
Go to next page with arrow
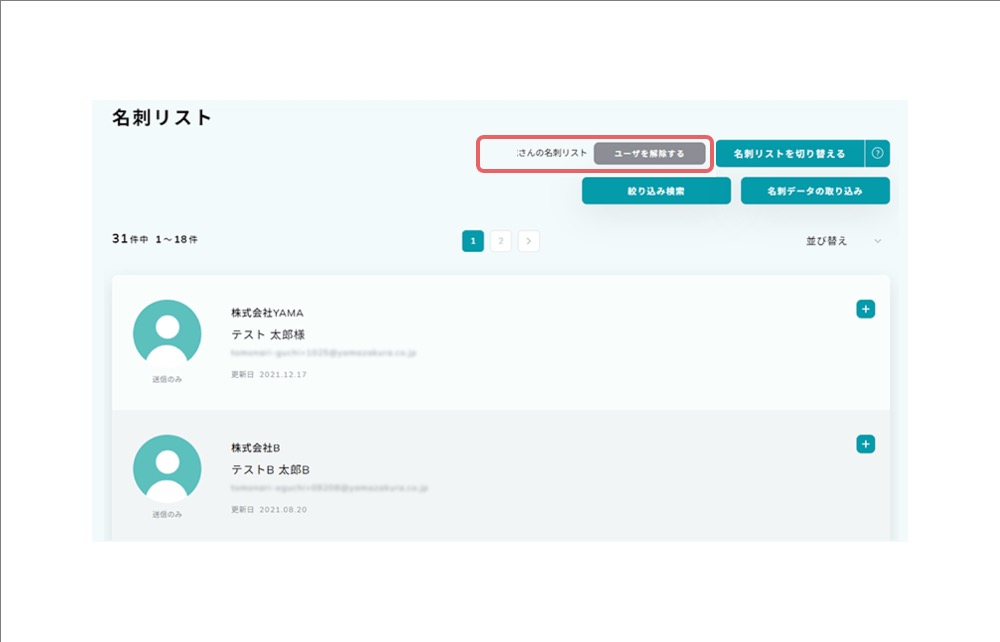pyautogui.click(x=529, y=241)
